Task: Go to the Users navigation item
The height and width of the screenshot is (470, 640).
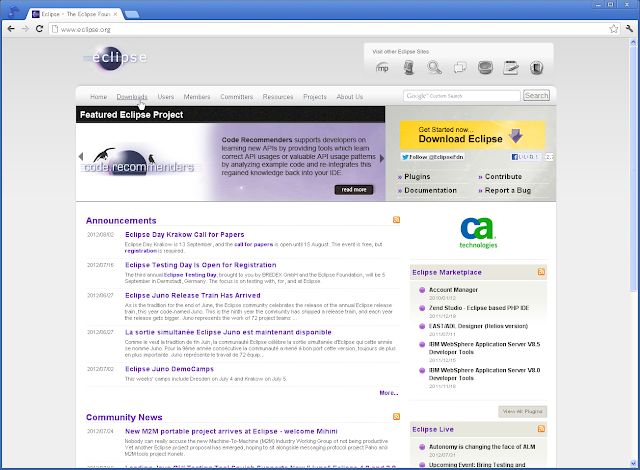Action: click(166, 97)
